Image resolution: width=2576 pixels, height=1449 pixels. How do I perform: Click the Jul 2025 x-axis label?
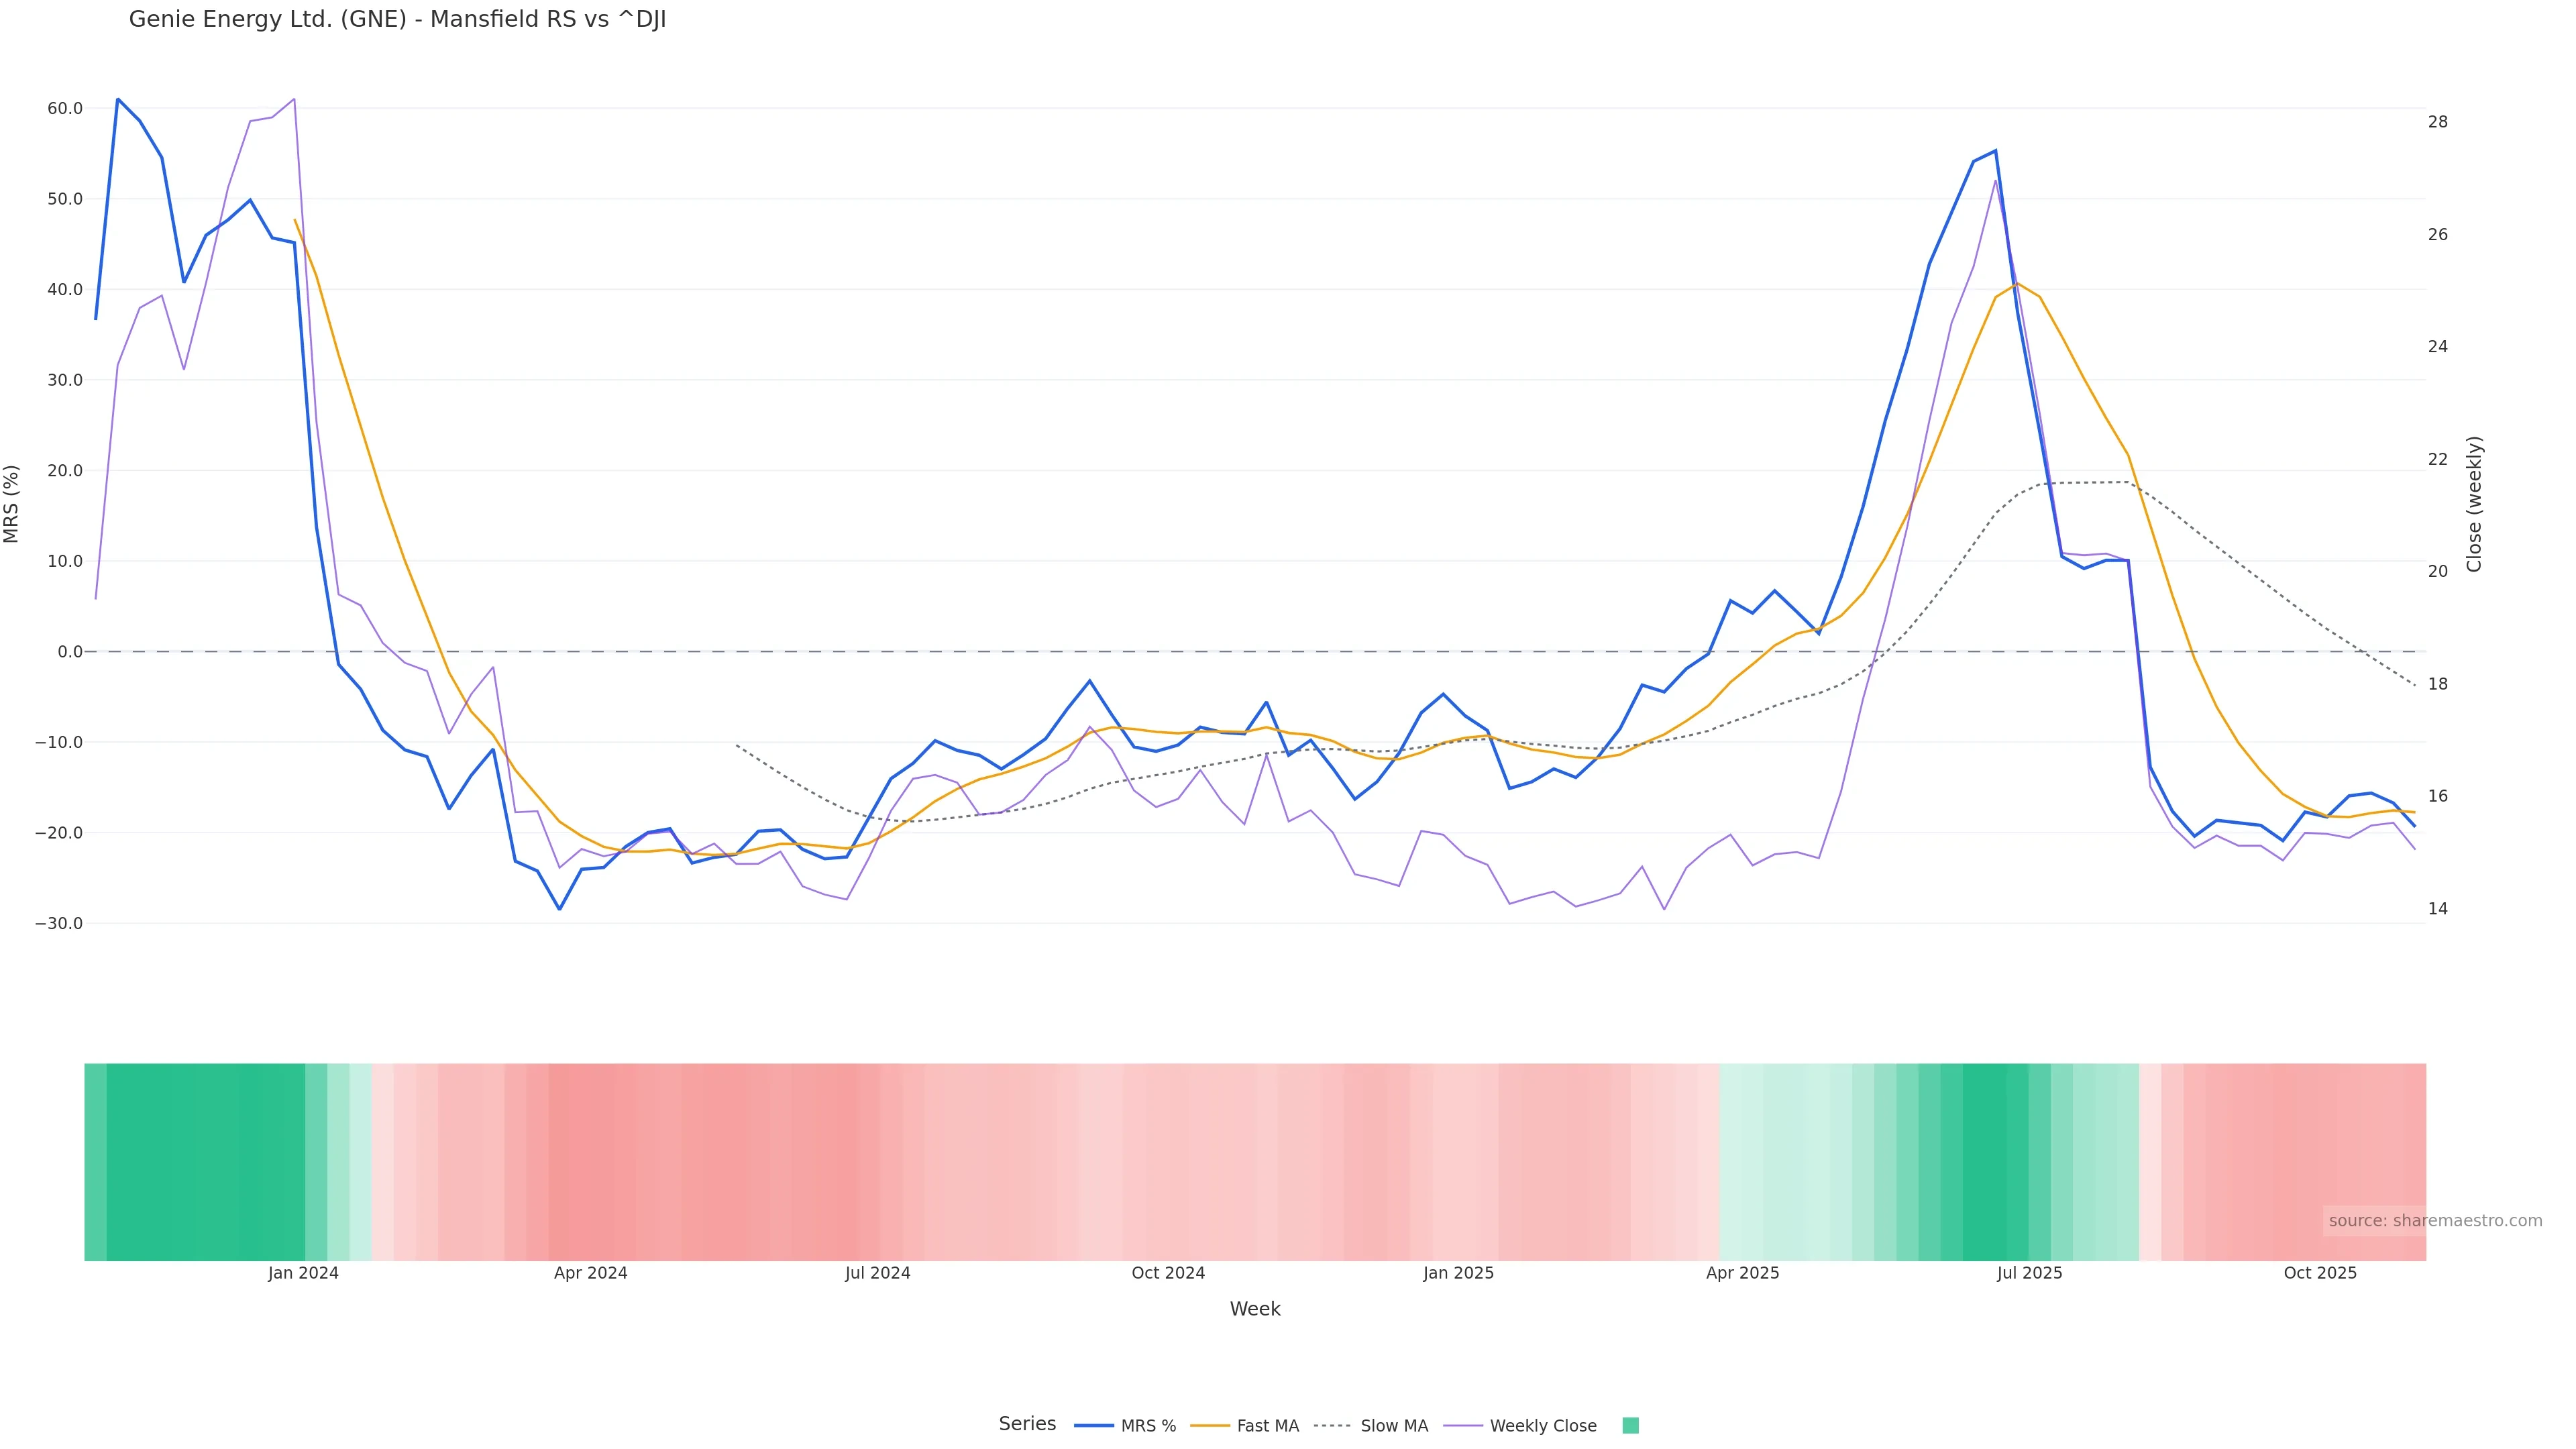point(2029,1273)
